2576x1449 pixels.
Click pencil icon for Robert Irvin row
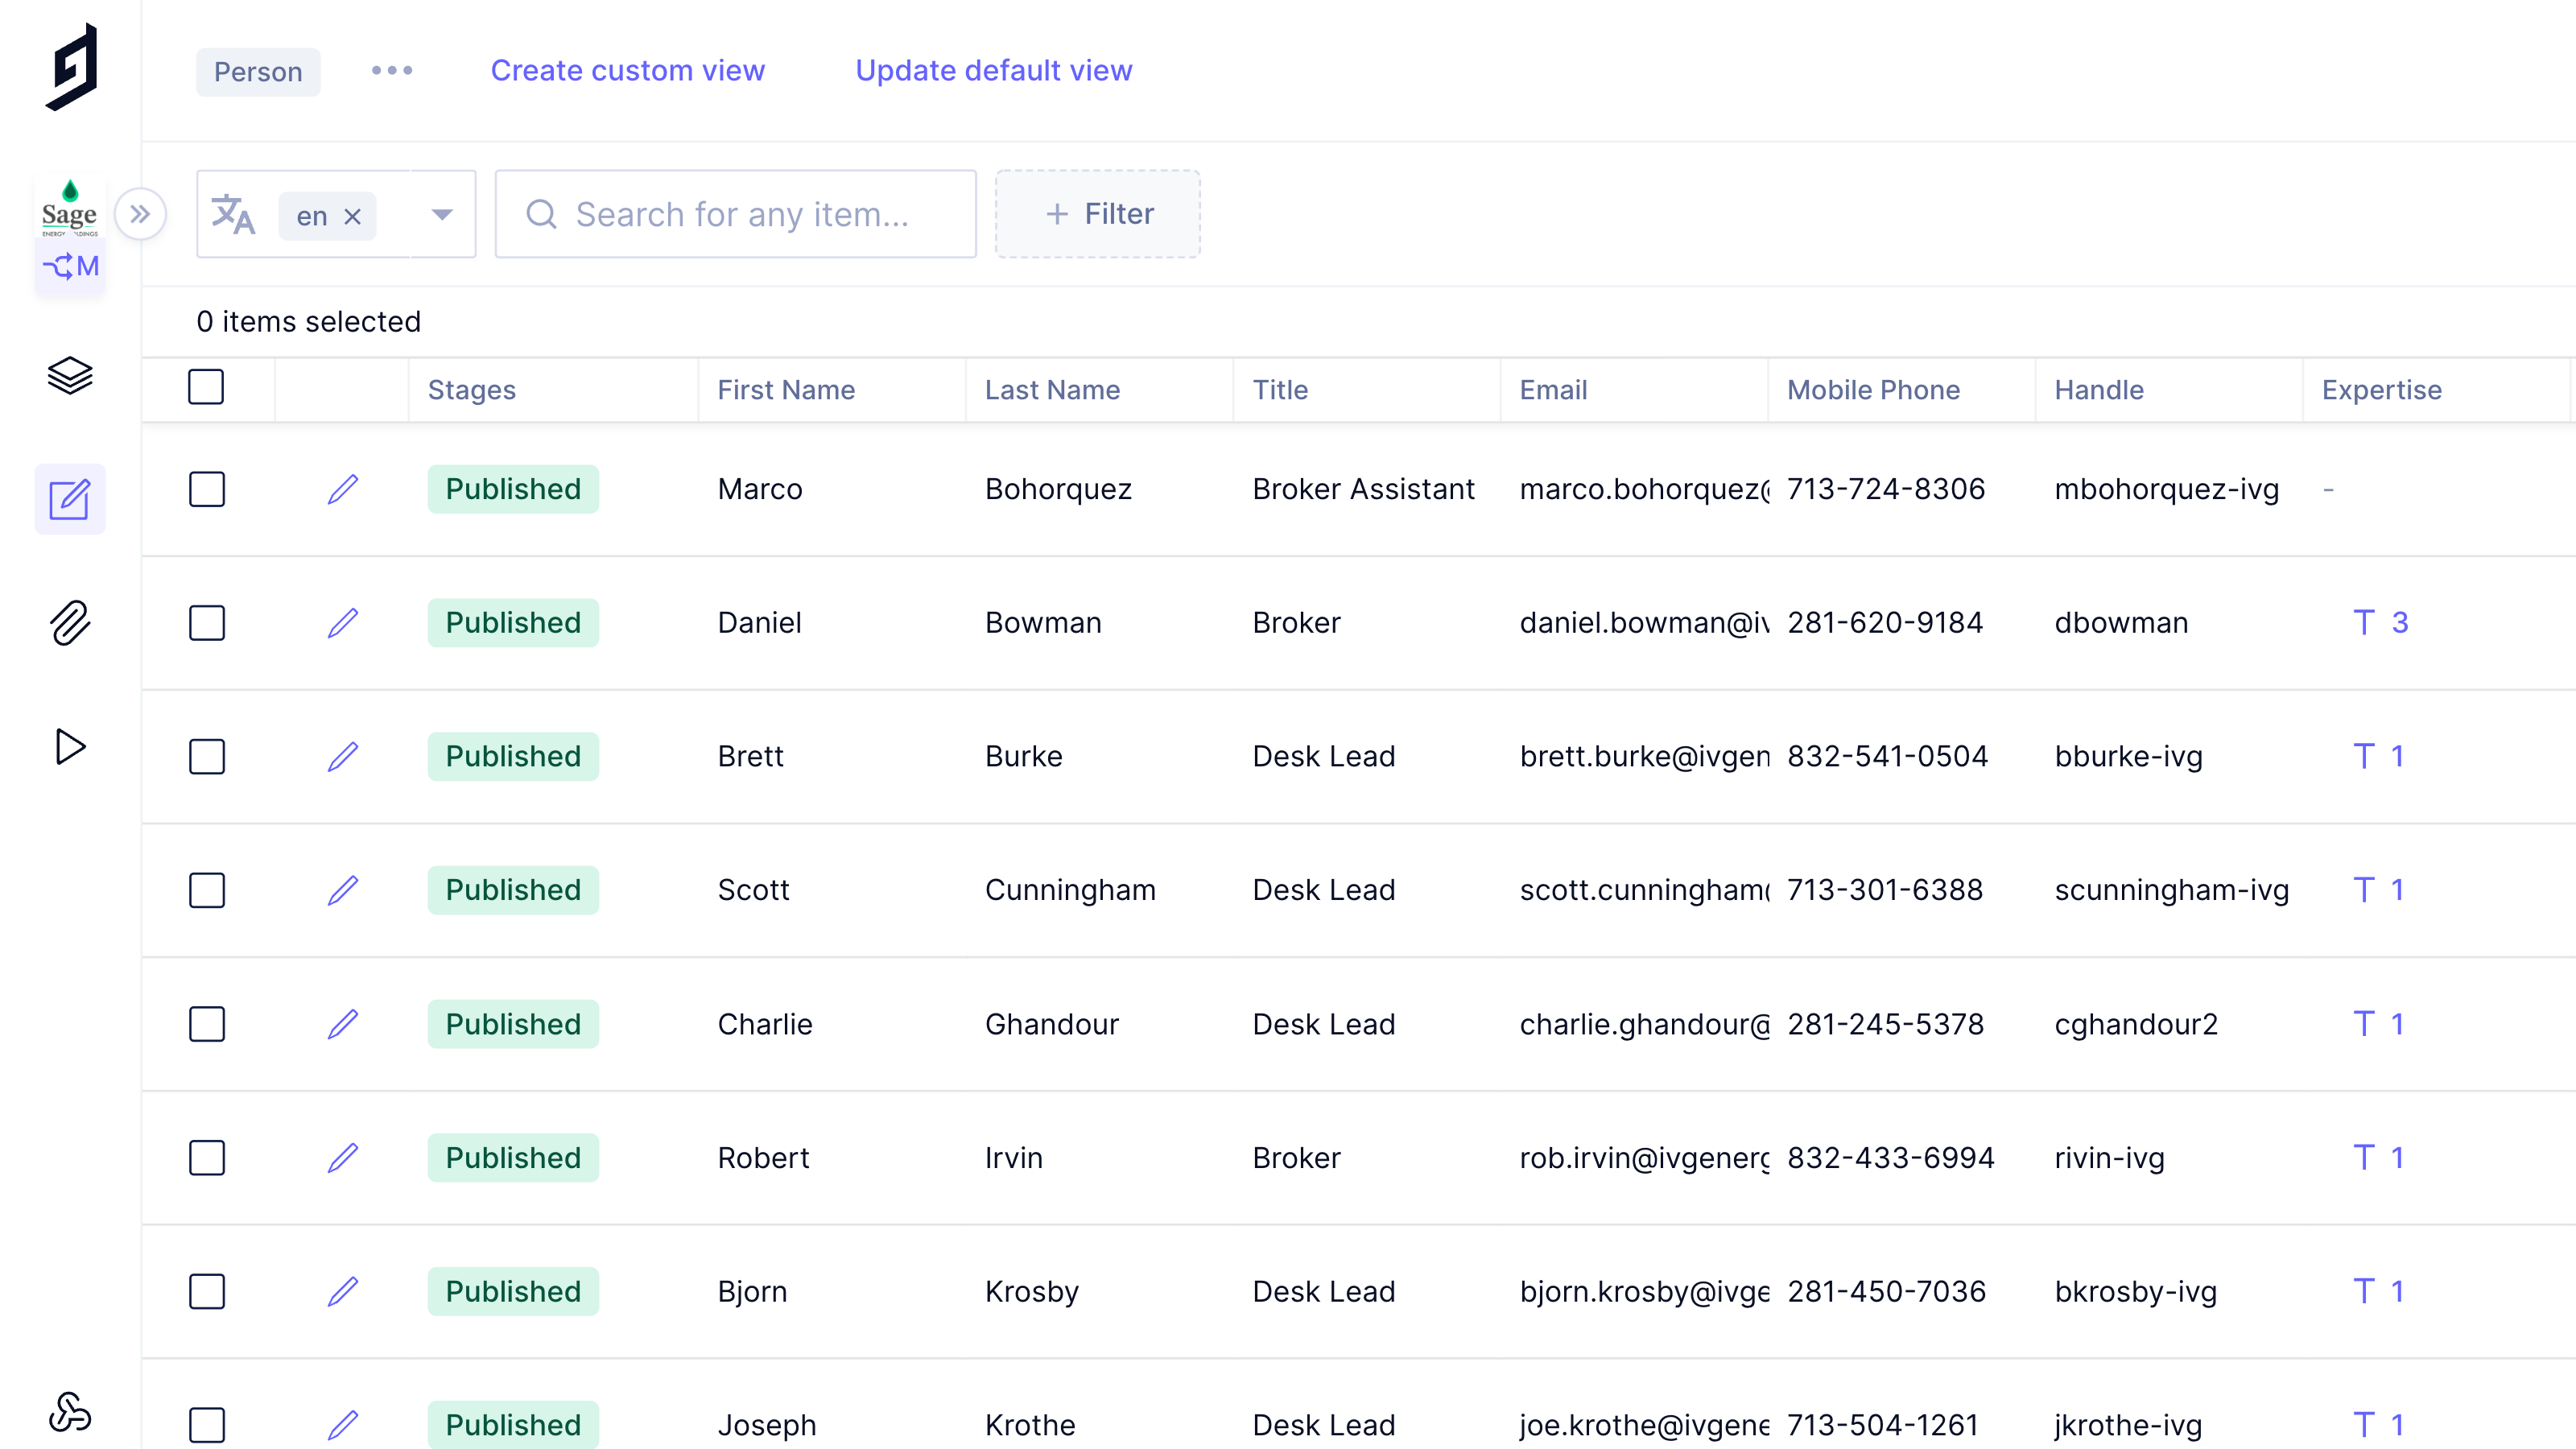343,1158
